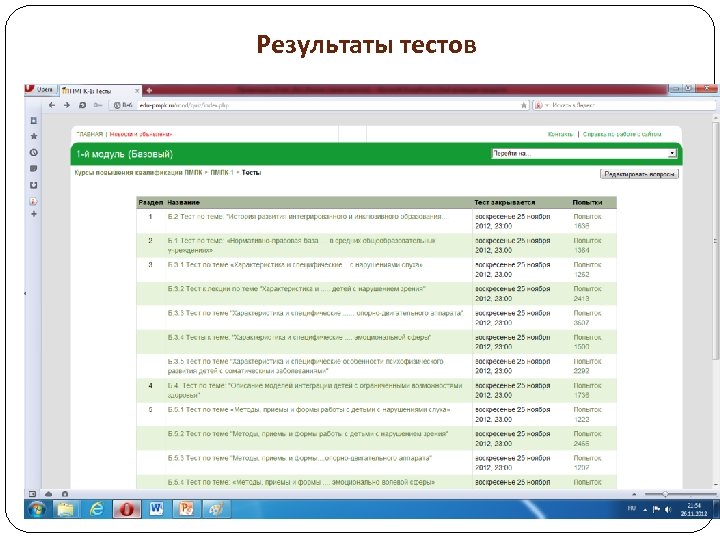Screen dimensions: 720x540
Task: Open the Downloads panel in sidebar
Action: 34,185
